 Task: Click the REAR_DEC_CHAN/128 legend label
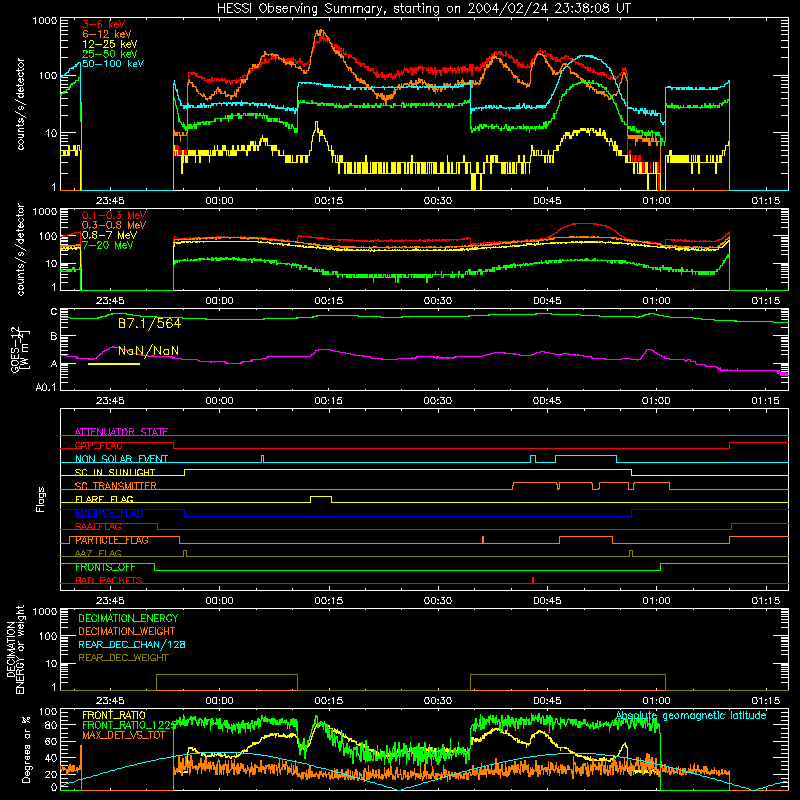pos(132,644)
